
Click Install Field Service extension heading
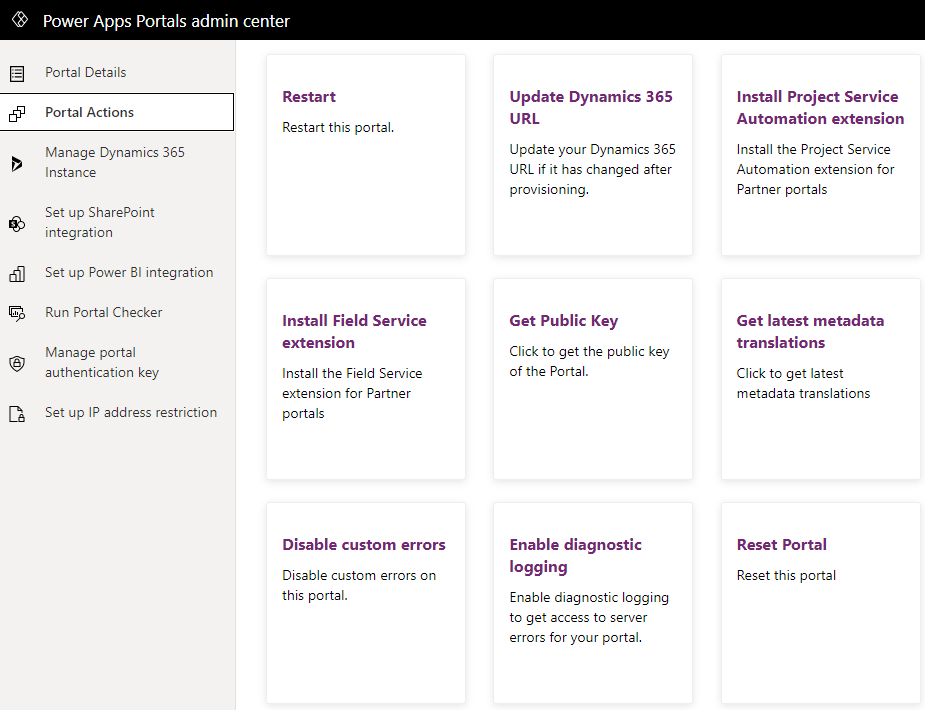[x=354, y=331]
